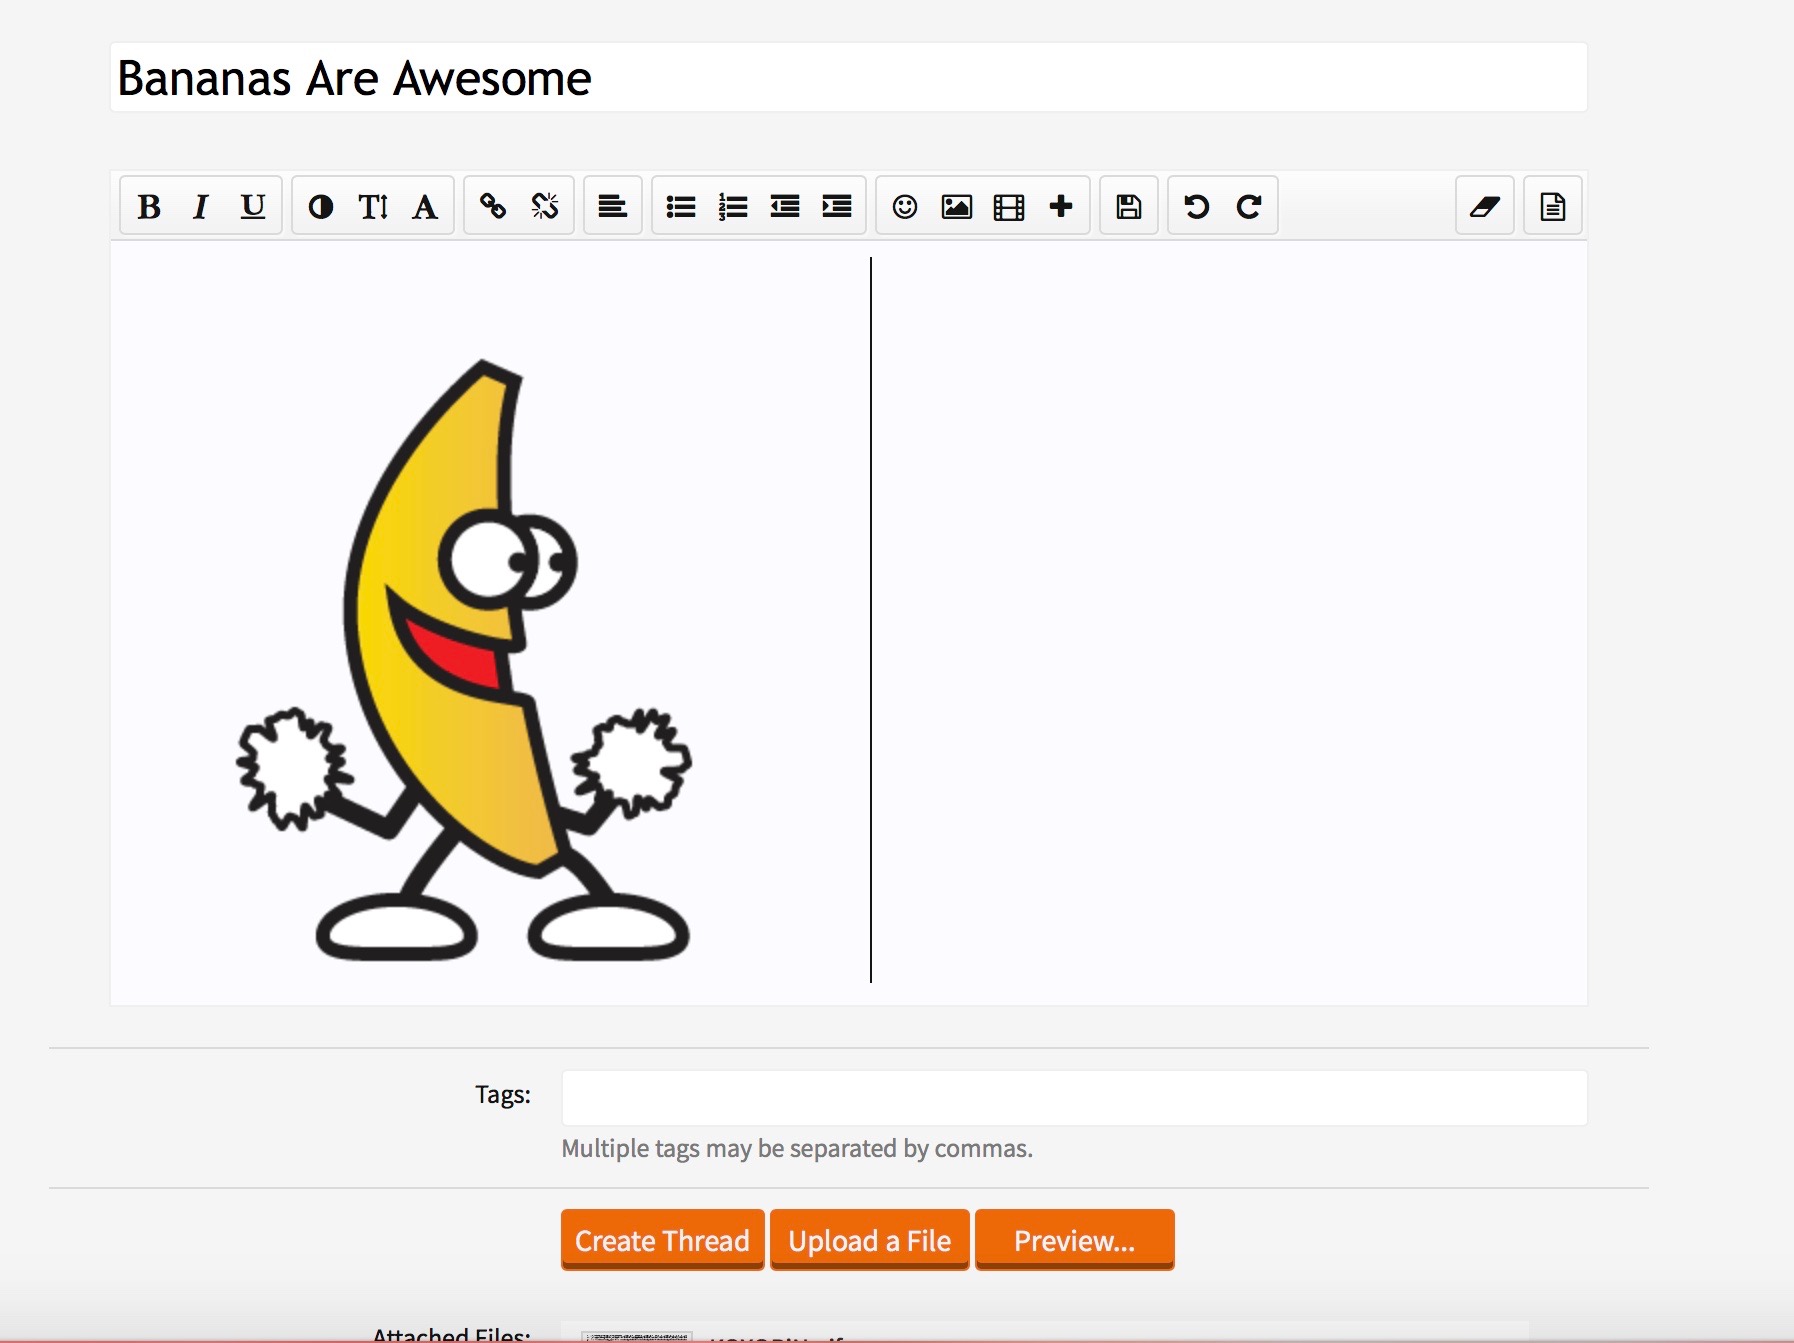Click the thread title field
The width and height of the screenshot is (1794, 1343).
point(848,77)
